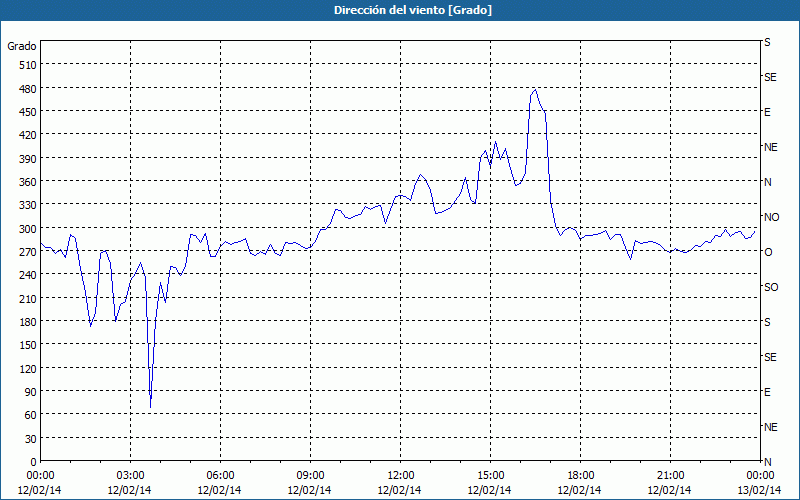Viewport: 800px width, 500px height.
Task: Select the 12:00 time axis label
Action: click(x=401, y=476)
